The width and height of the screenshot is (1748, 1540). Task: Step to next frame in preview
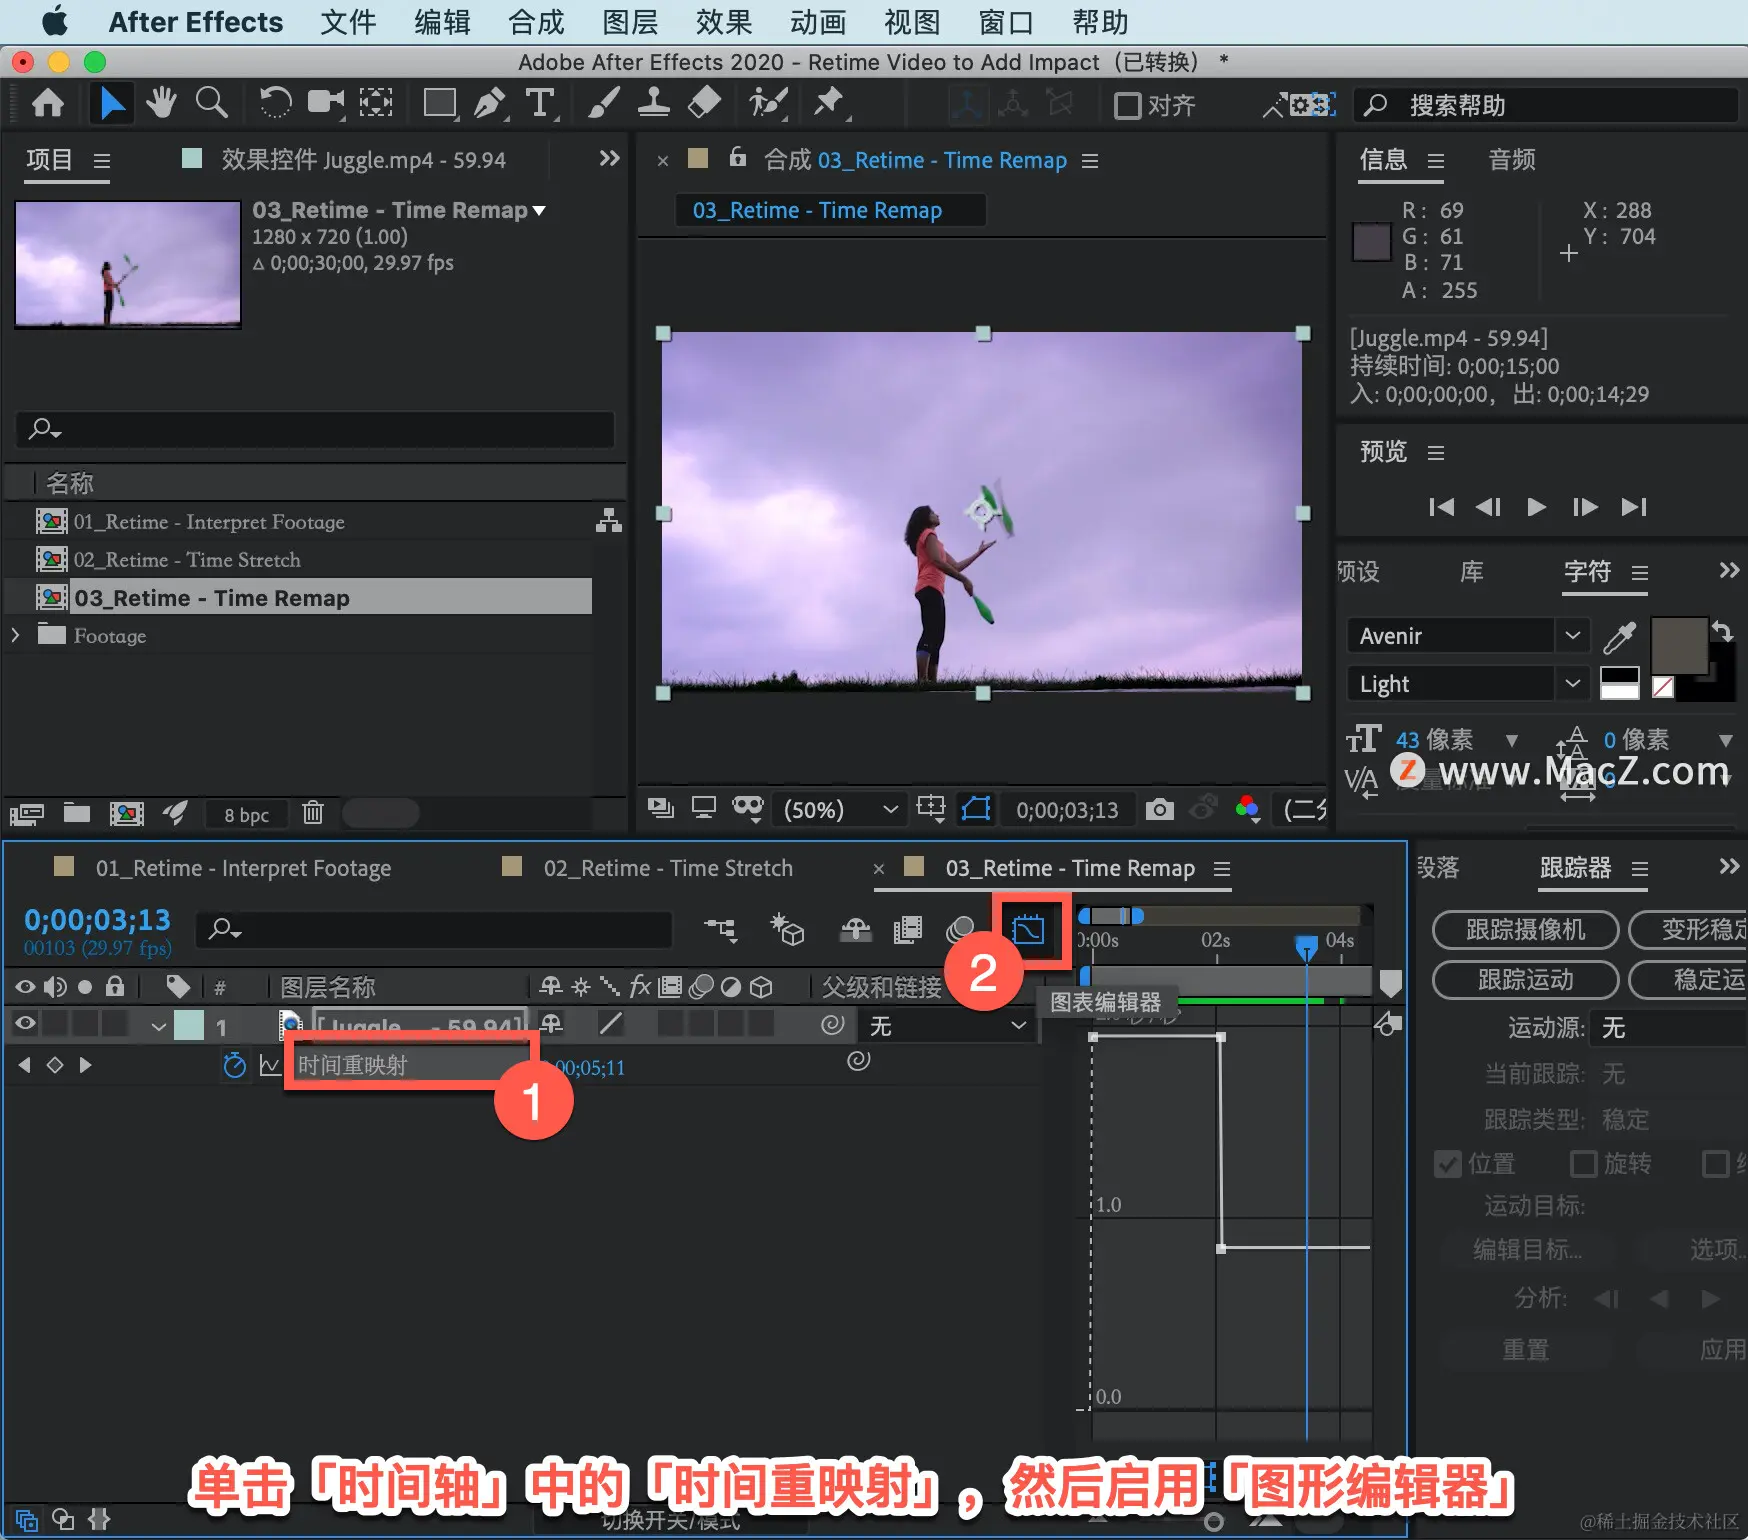(1584, 507)
